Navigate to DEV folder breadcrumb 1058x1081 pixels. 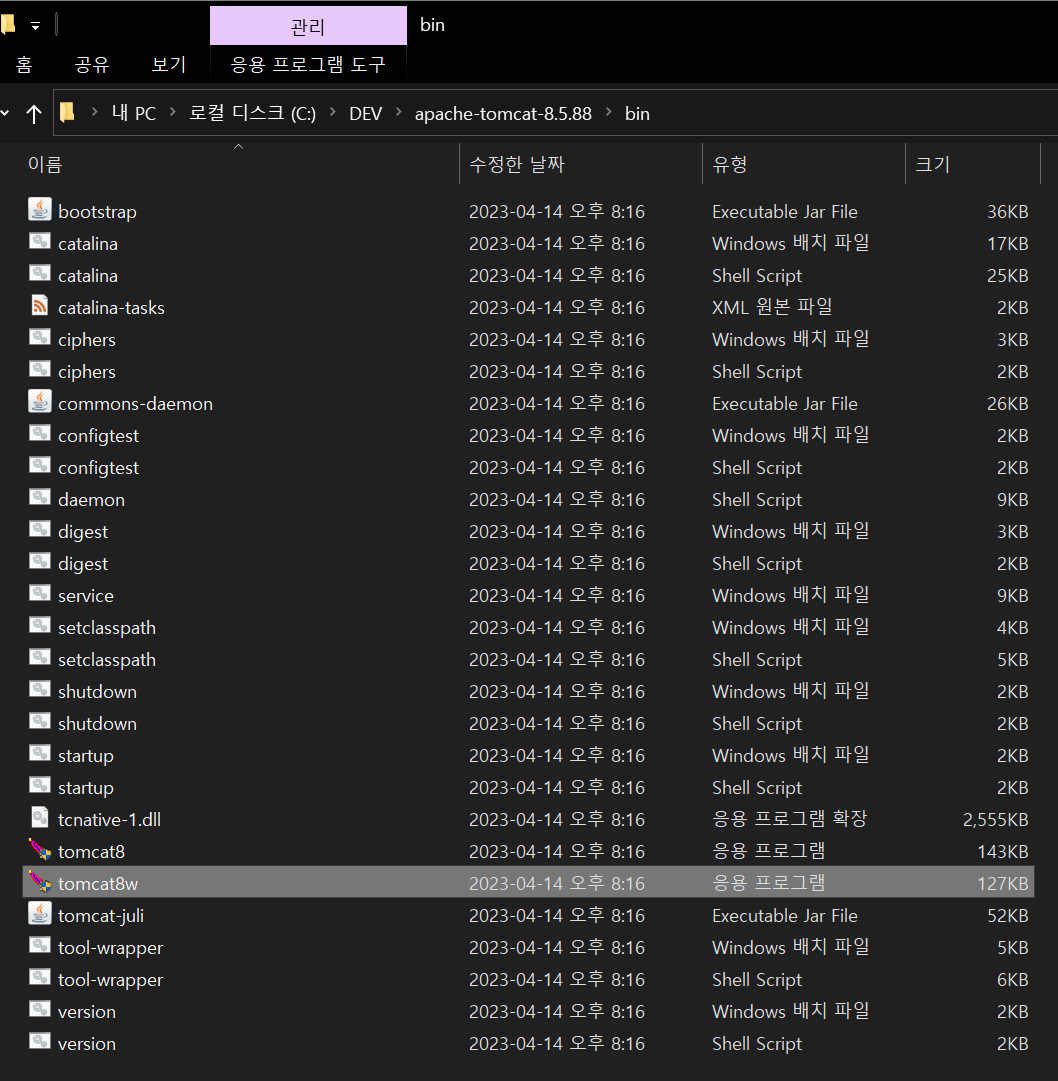(x=365, y=113)
